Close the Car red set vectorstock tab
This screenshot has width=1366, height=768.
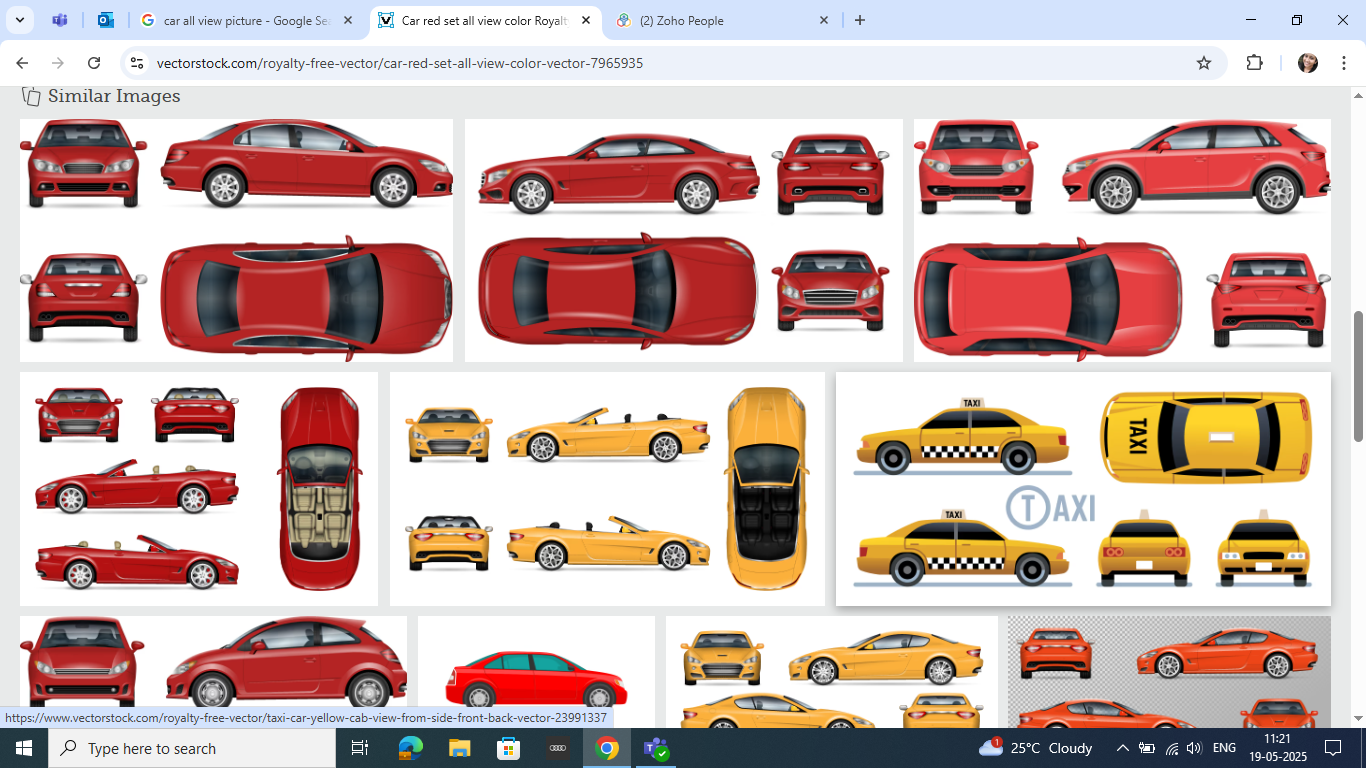click(585, 20)
